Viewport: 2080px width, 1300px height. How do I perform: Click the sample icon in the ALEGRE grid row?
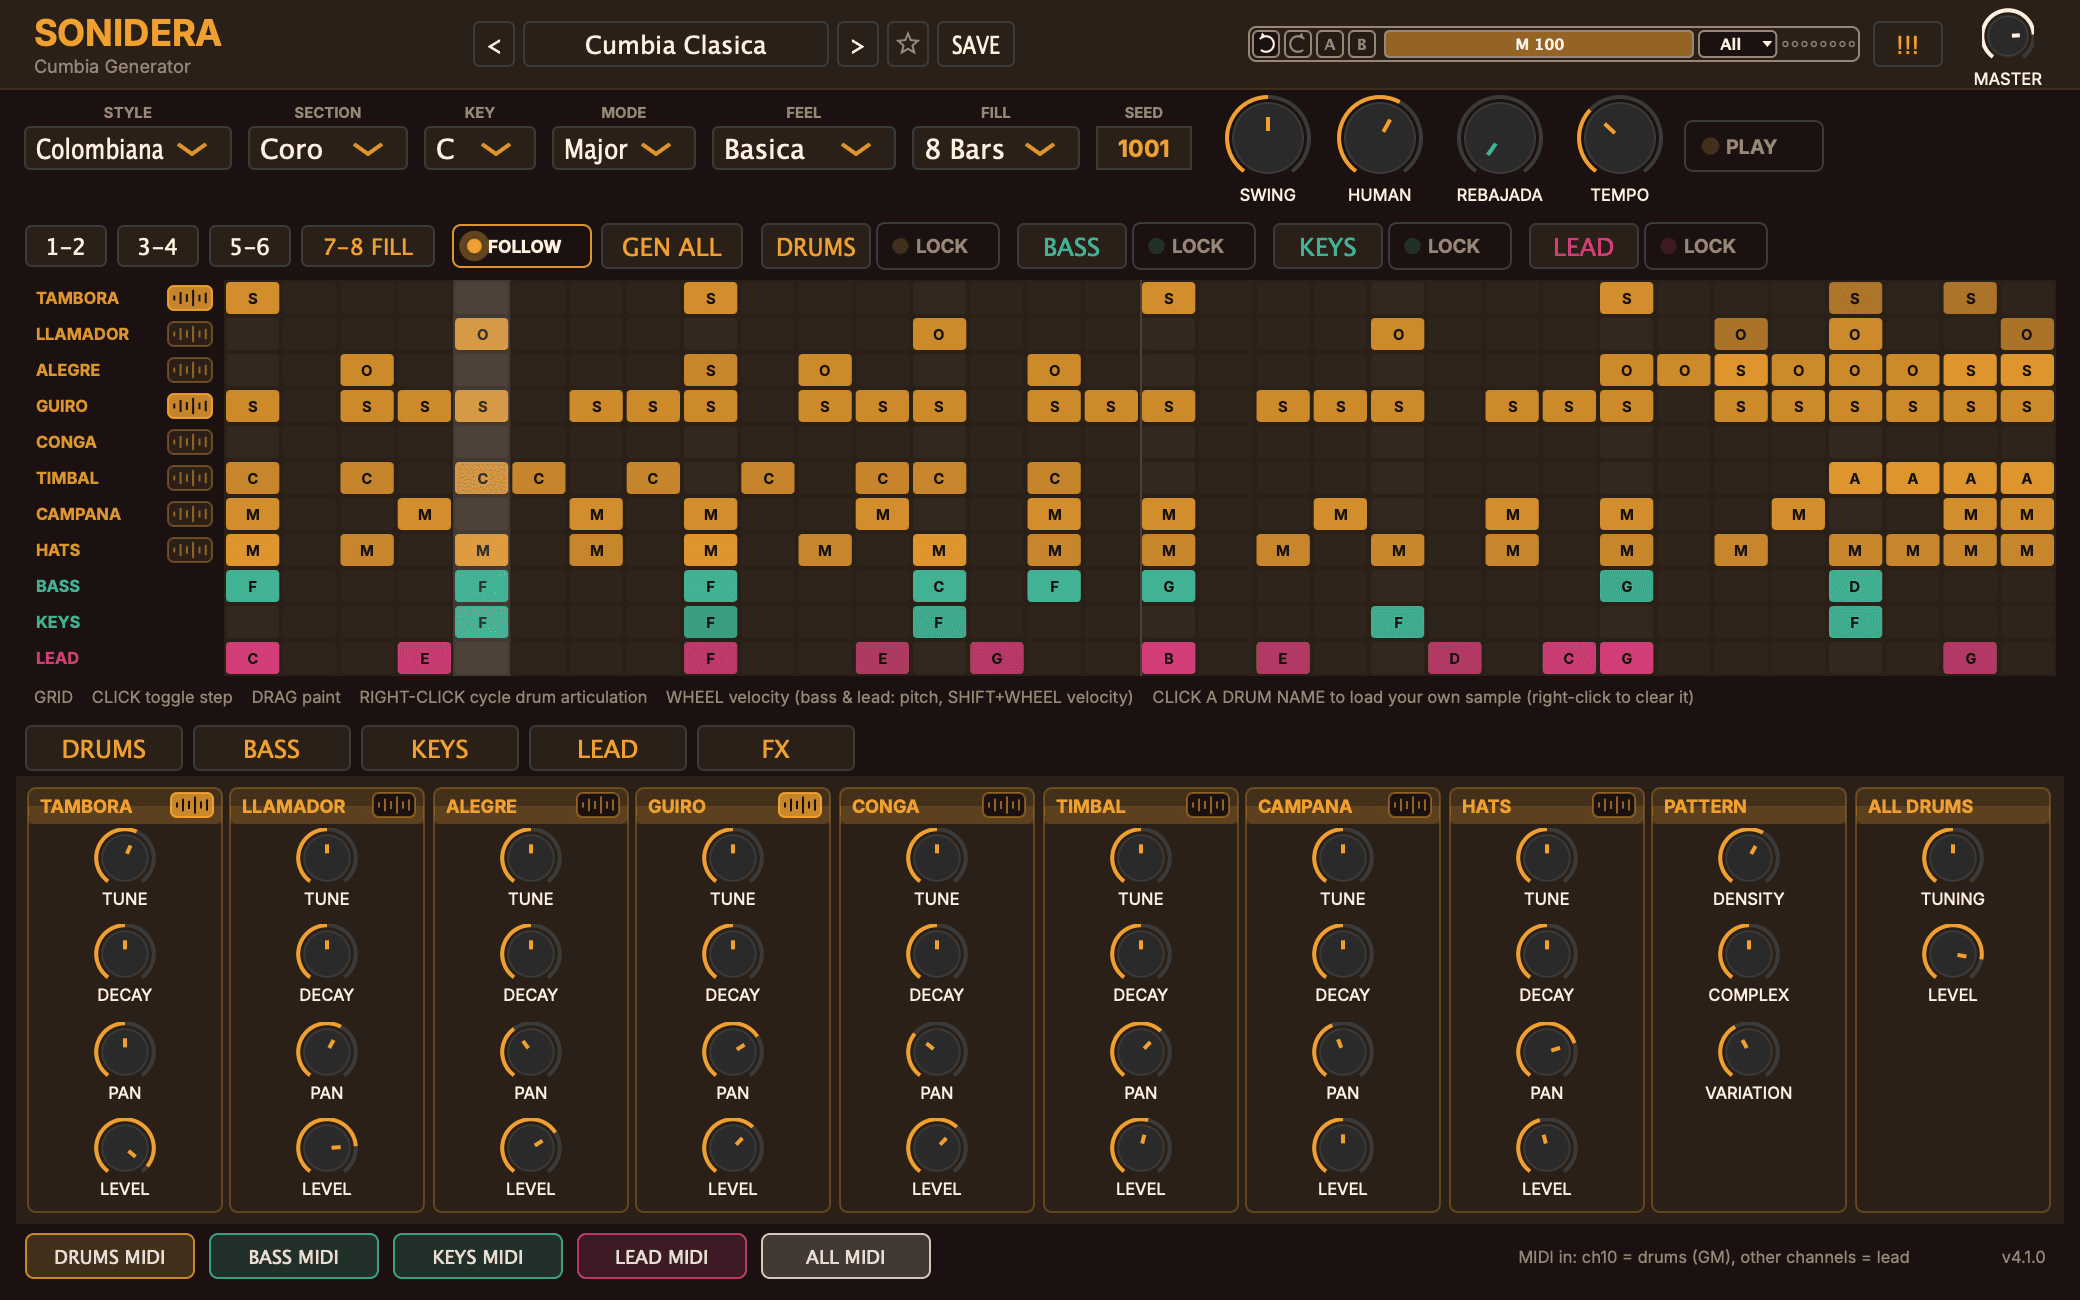tap(190, 370)
